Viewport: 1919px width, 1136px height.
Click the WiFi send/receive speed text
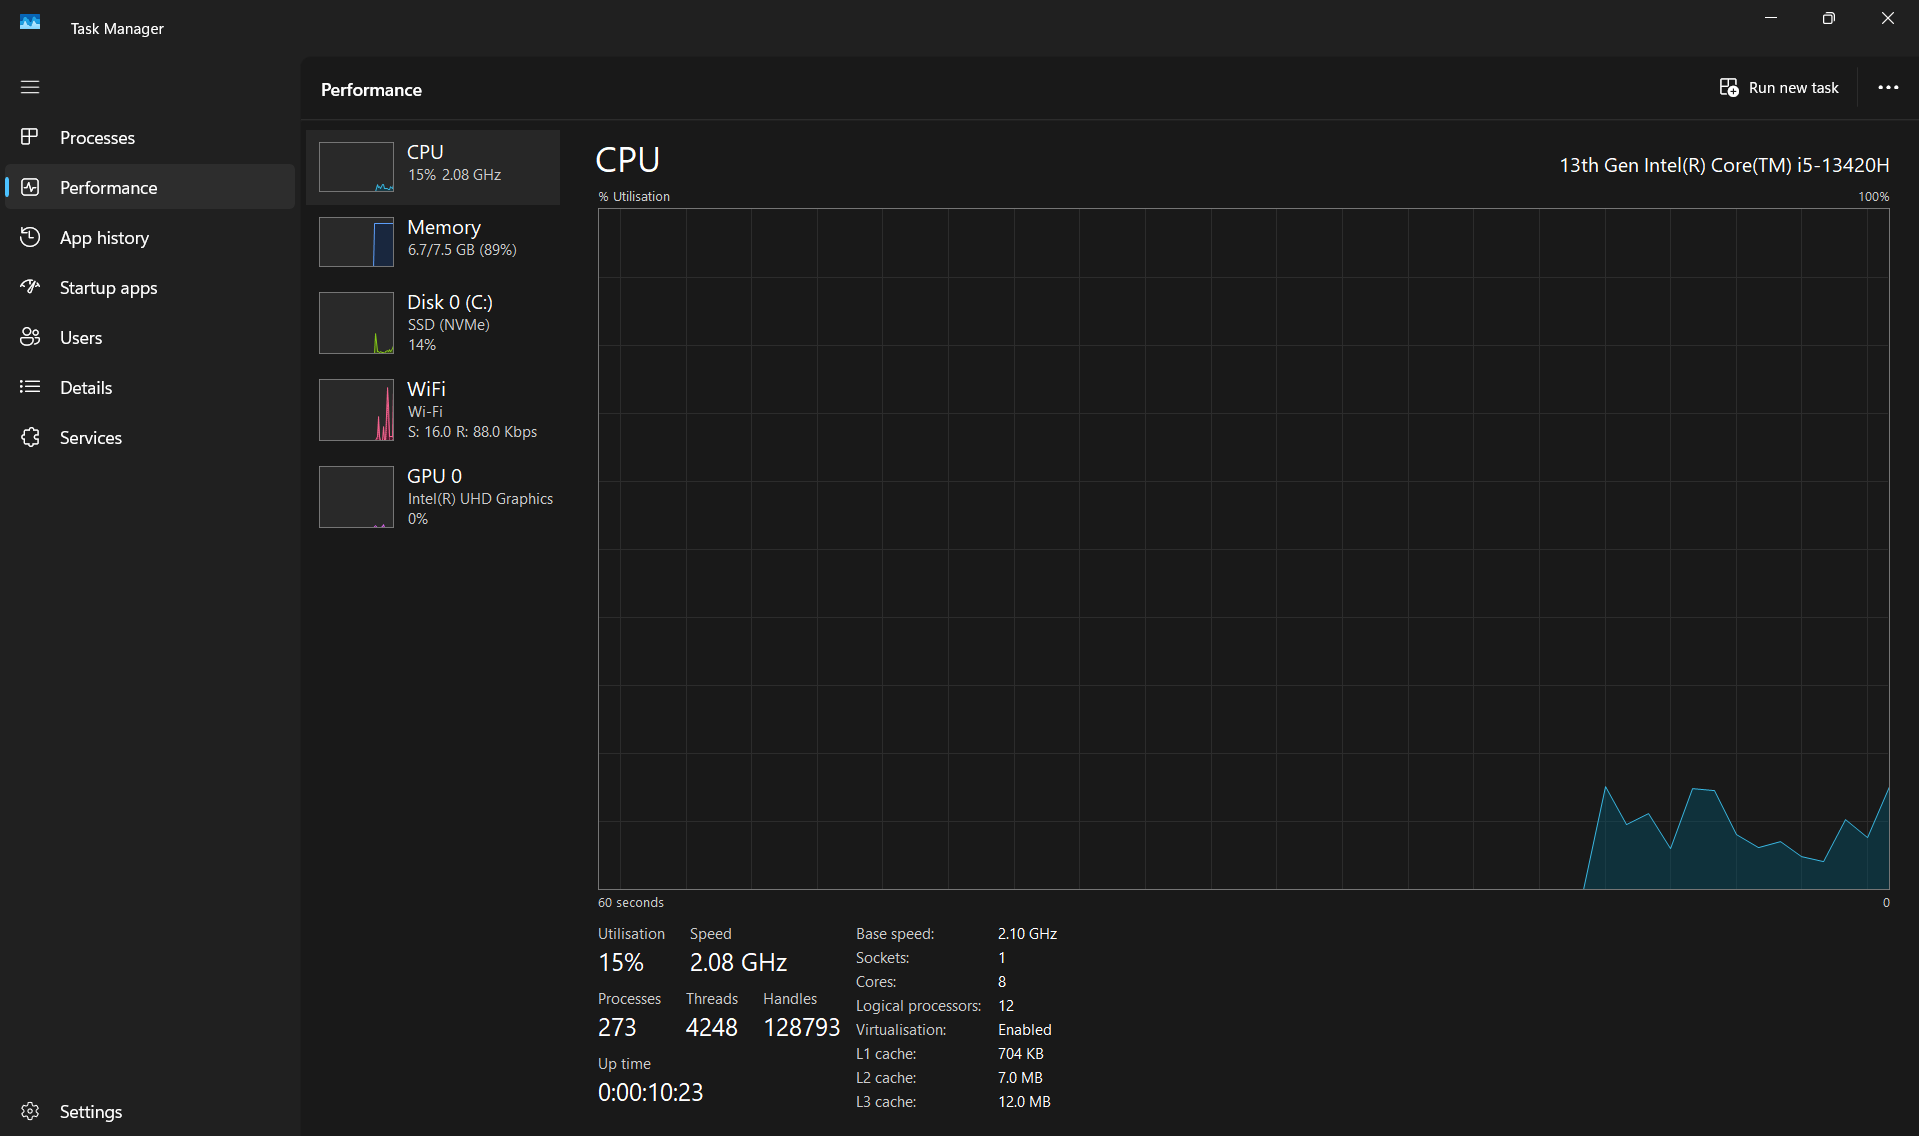tap(472, 432)
